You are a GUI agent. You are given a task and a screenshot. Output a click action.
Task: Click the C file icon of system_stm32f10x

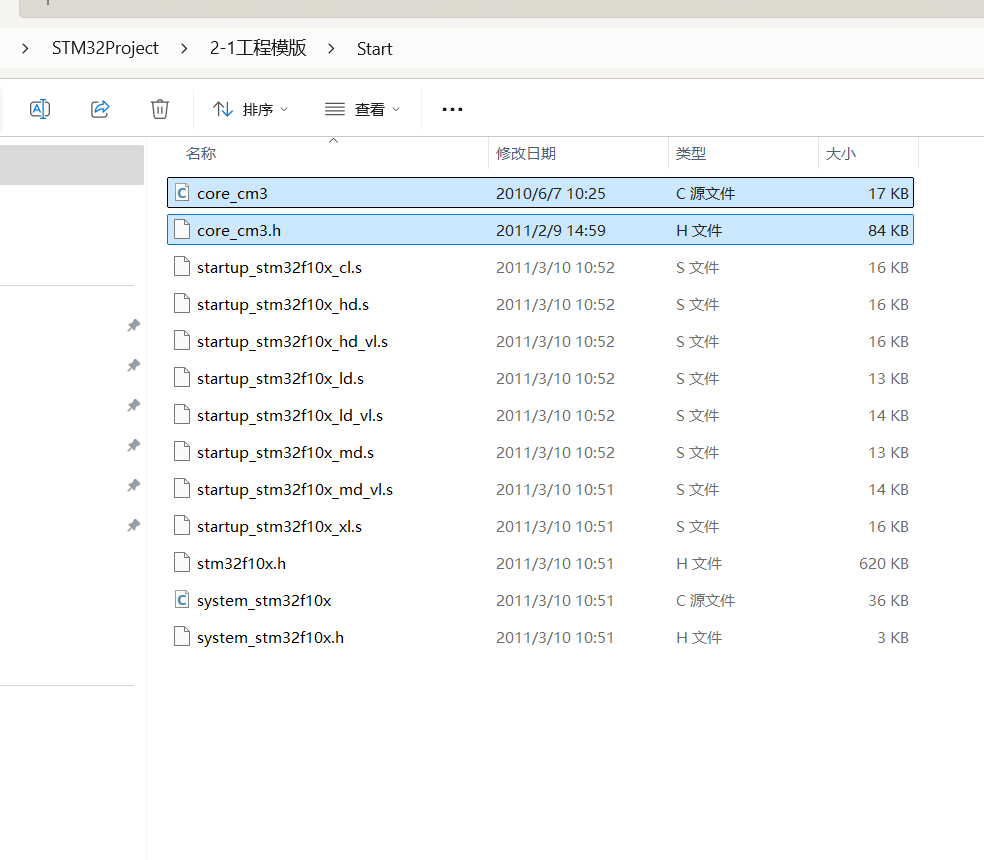[x=182, y=600]
